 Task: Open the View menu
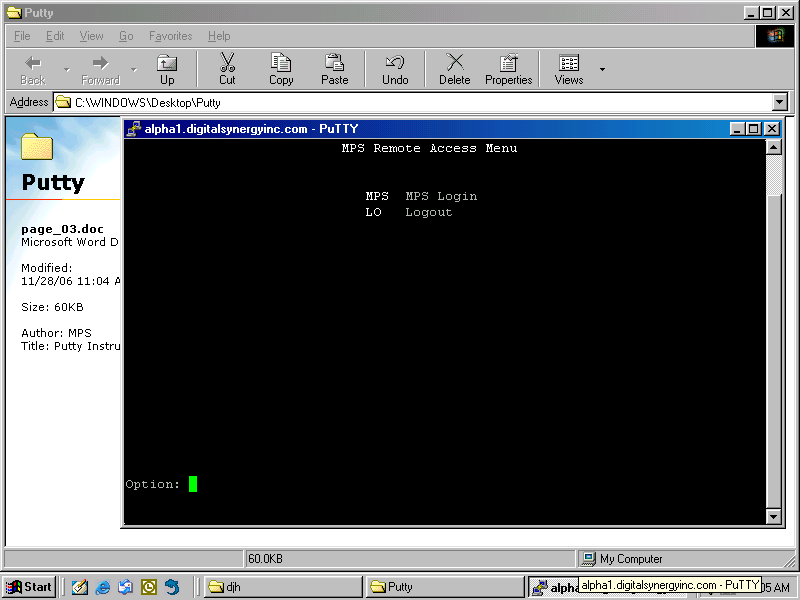[91, 36]
